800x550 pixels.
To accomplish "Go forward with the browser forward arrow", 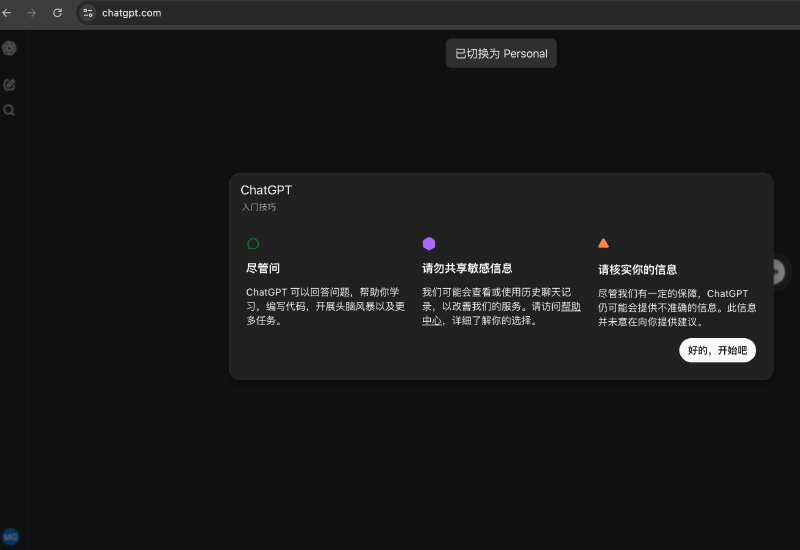I will click(32, 13).
